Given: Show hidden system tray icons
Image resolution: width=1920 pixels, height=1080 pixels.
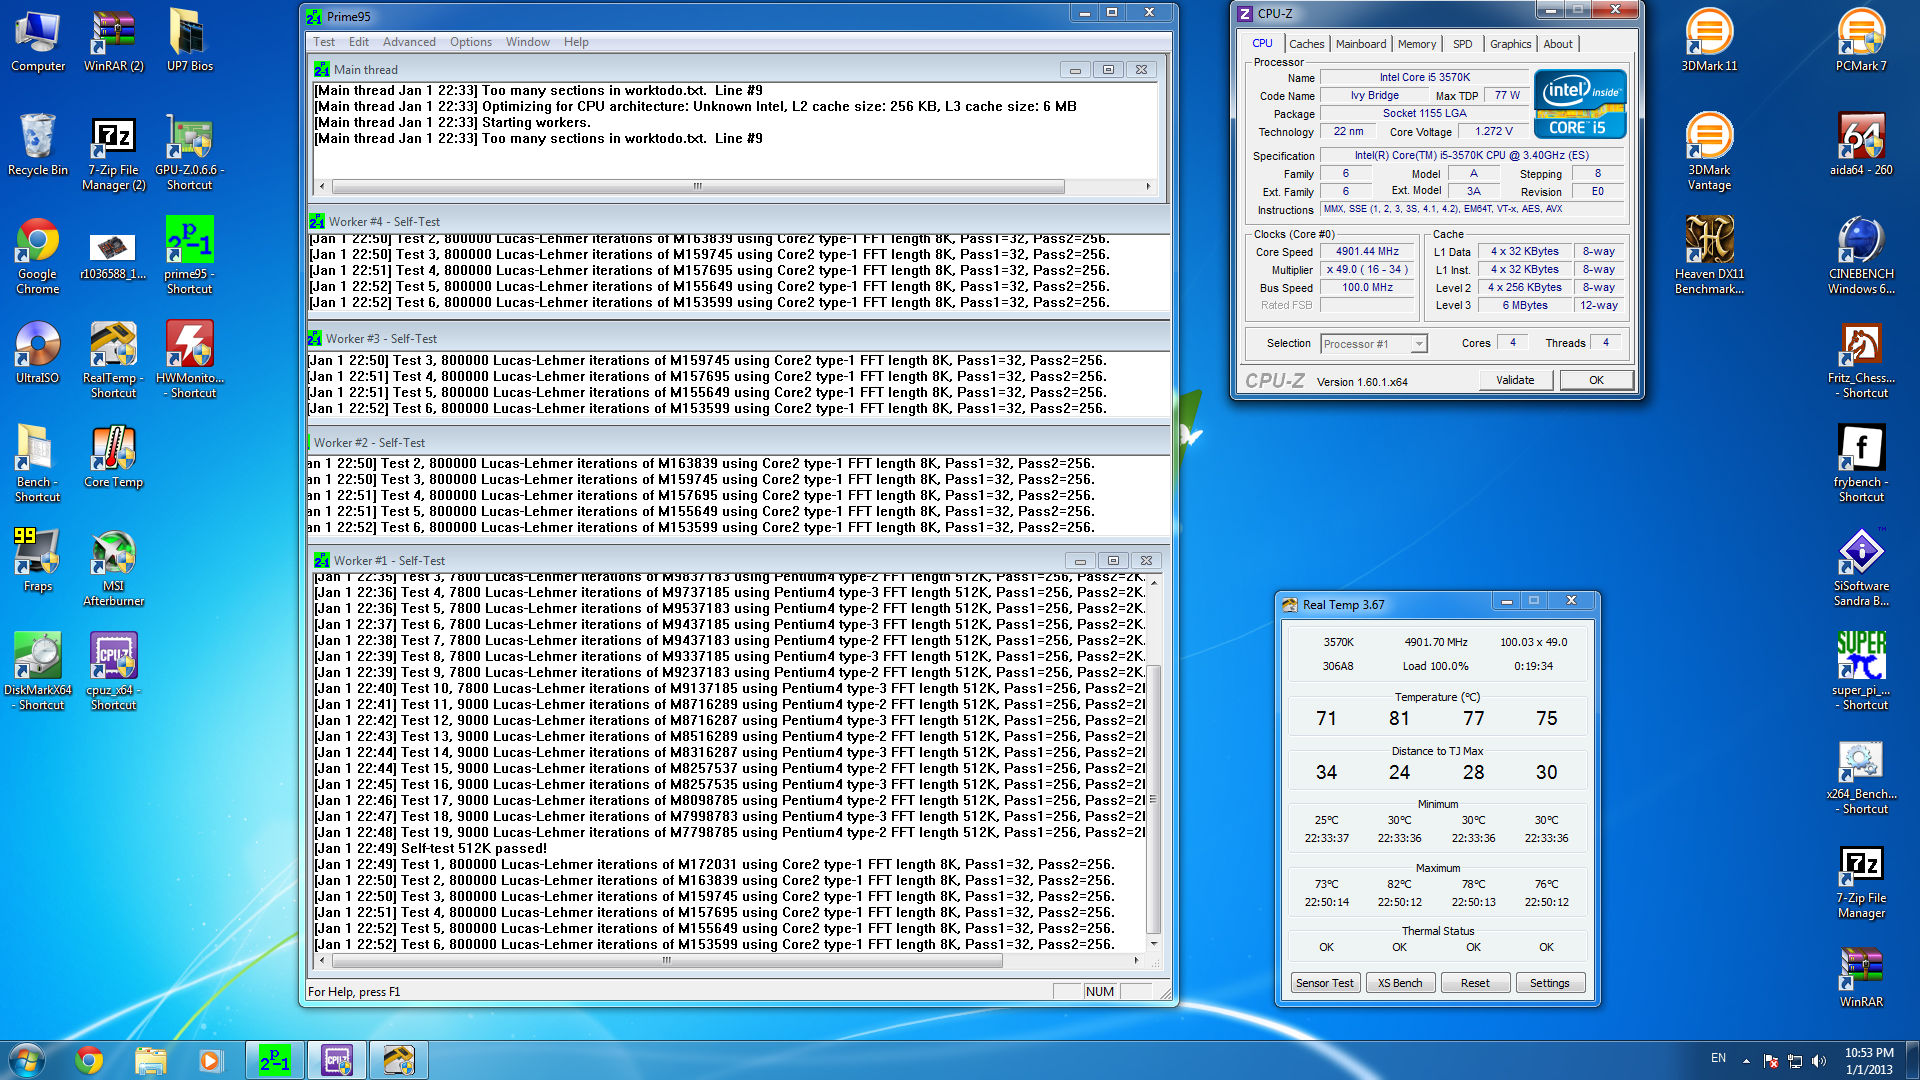Looking at the screenshot, I should coord(1746,1061).
